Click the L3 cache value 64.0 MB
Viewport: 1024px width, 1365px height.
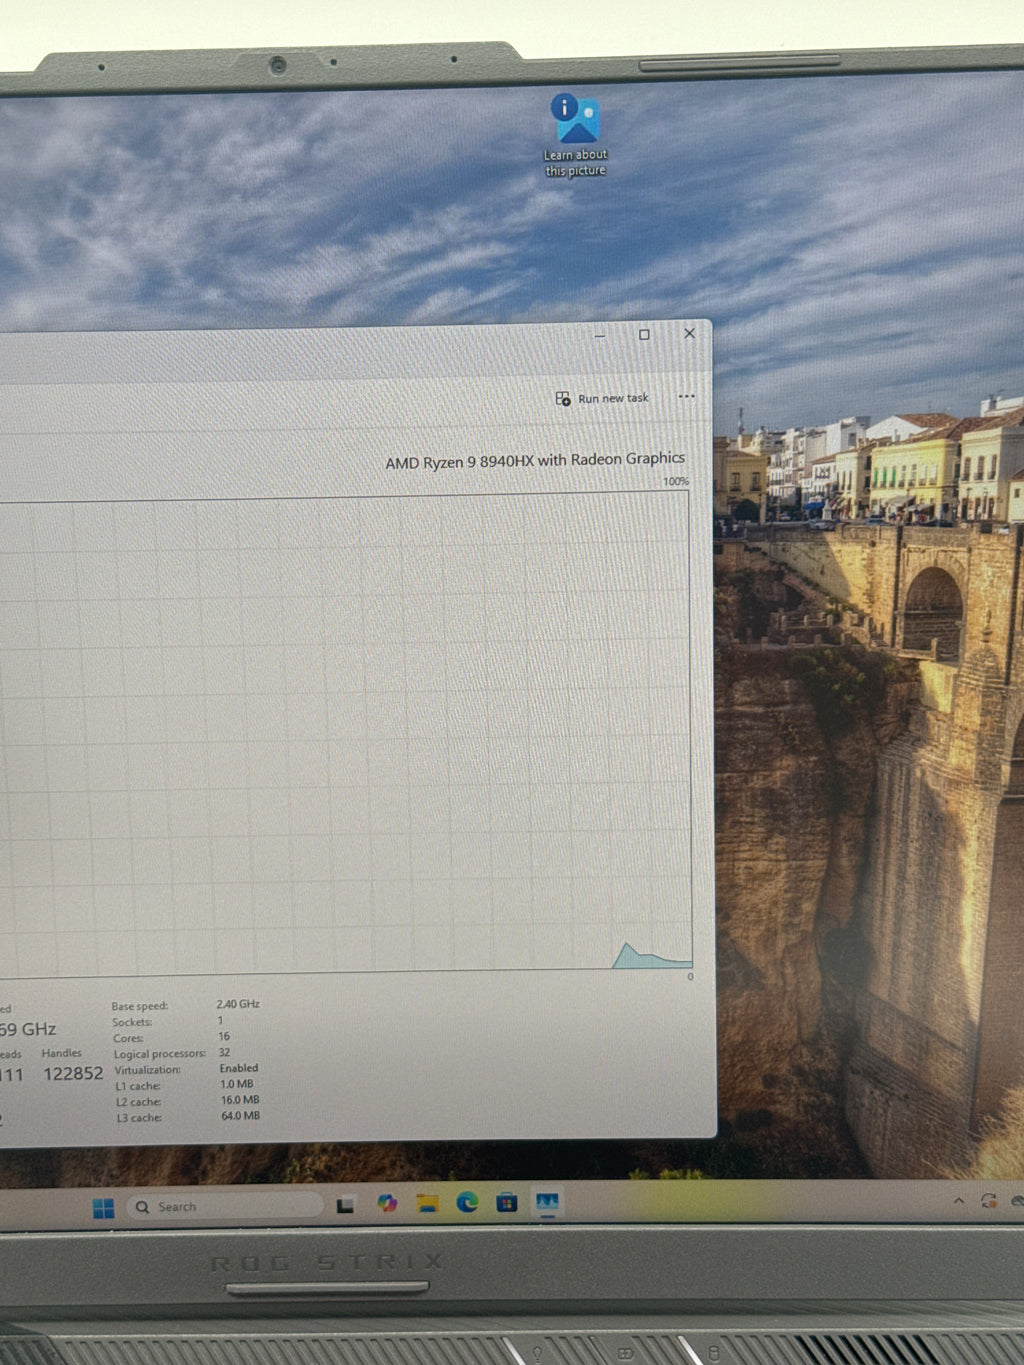240,1115
